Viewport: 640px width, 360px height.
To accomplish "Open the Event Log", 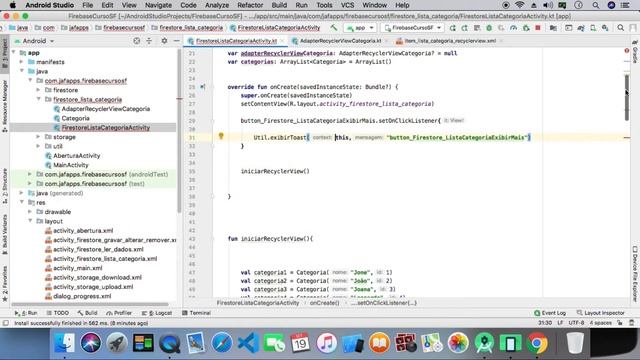I will coord(550,313).
